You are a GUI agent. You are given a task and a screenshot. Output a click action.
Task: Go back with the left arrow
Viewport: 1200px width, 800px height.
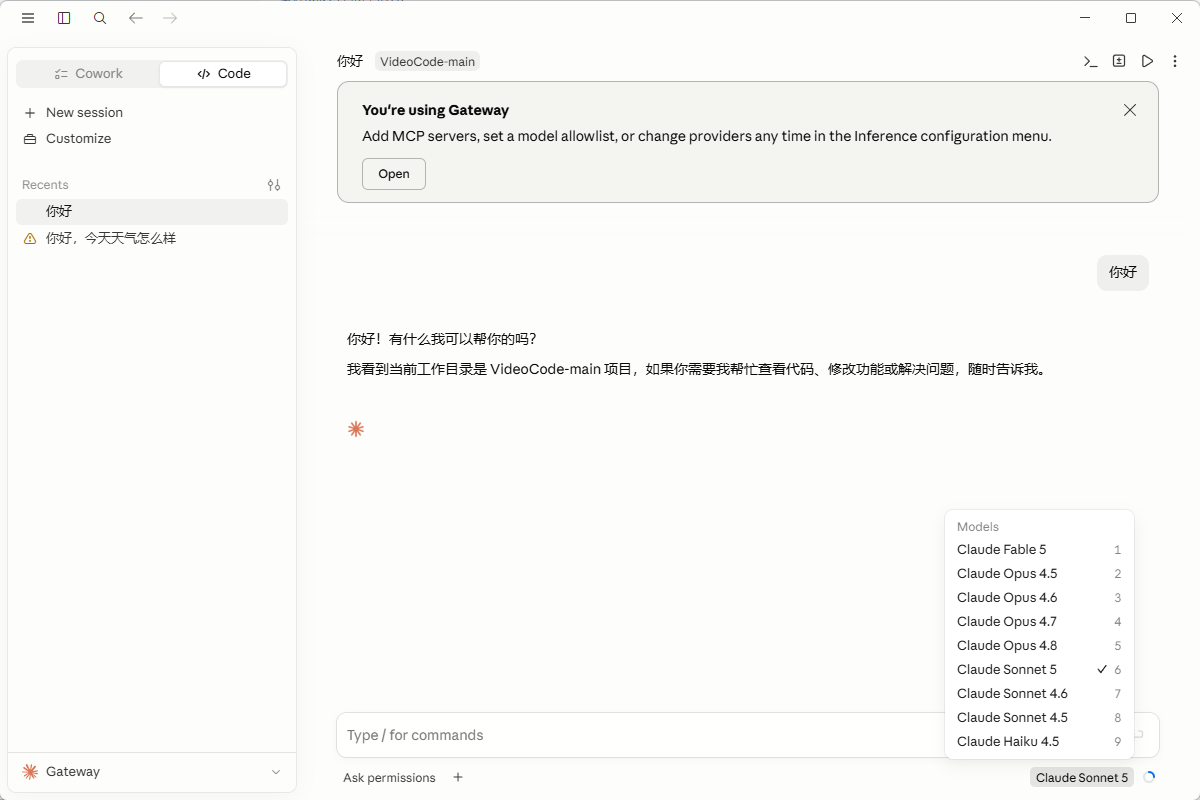pyautogui.click(x=136, y=18)
